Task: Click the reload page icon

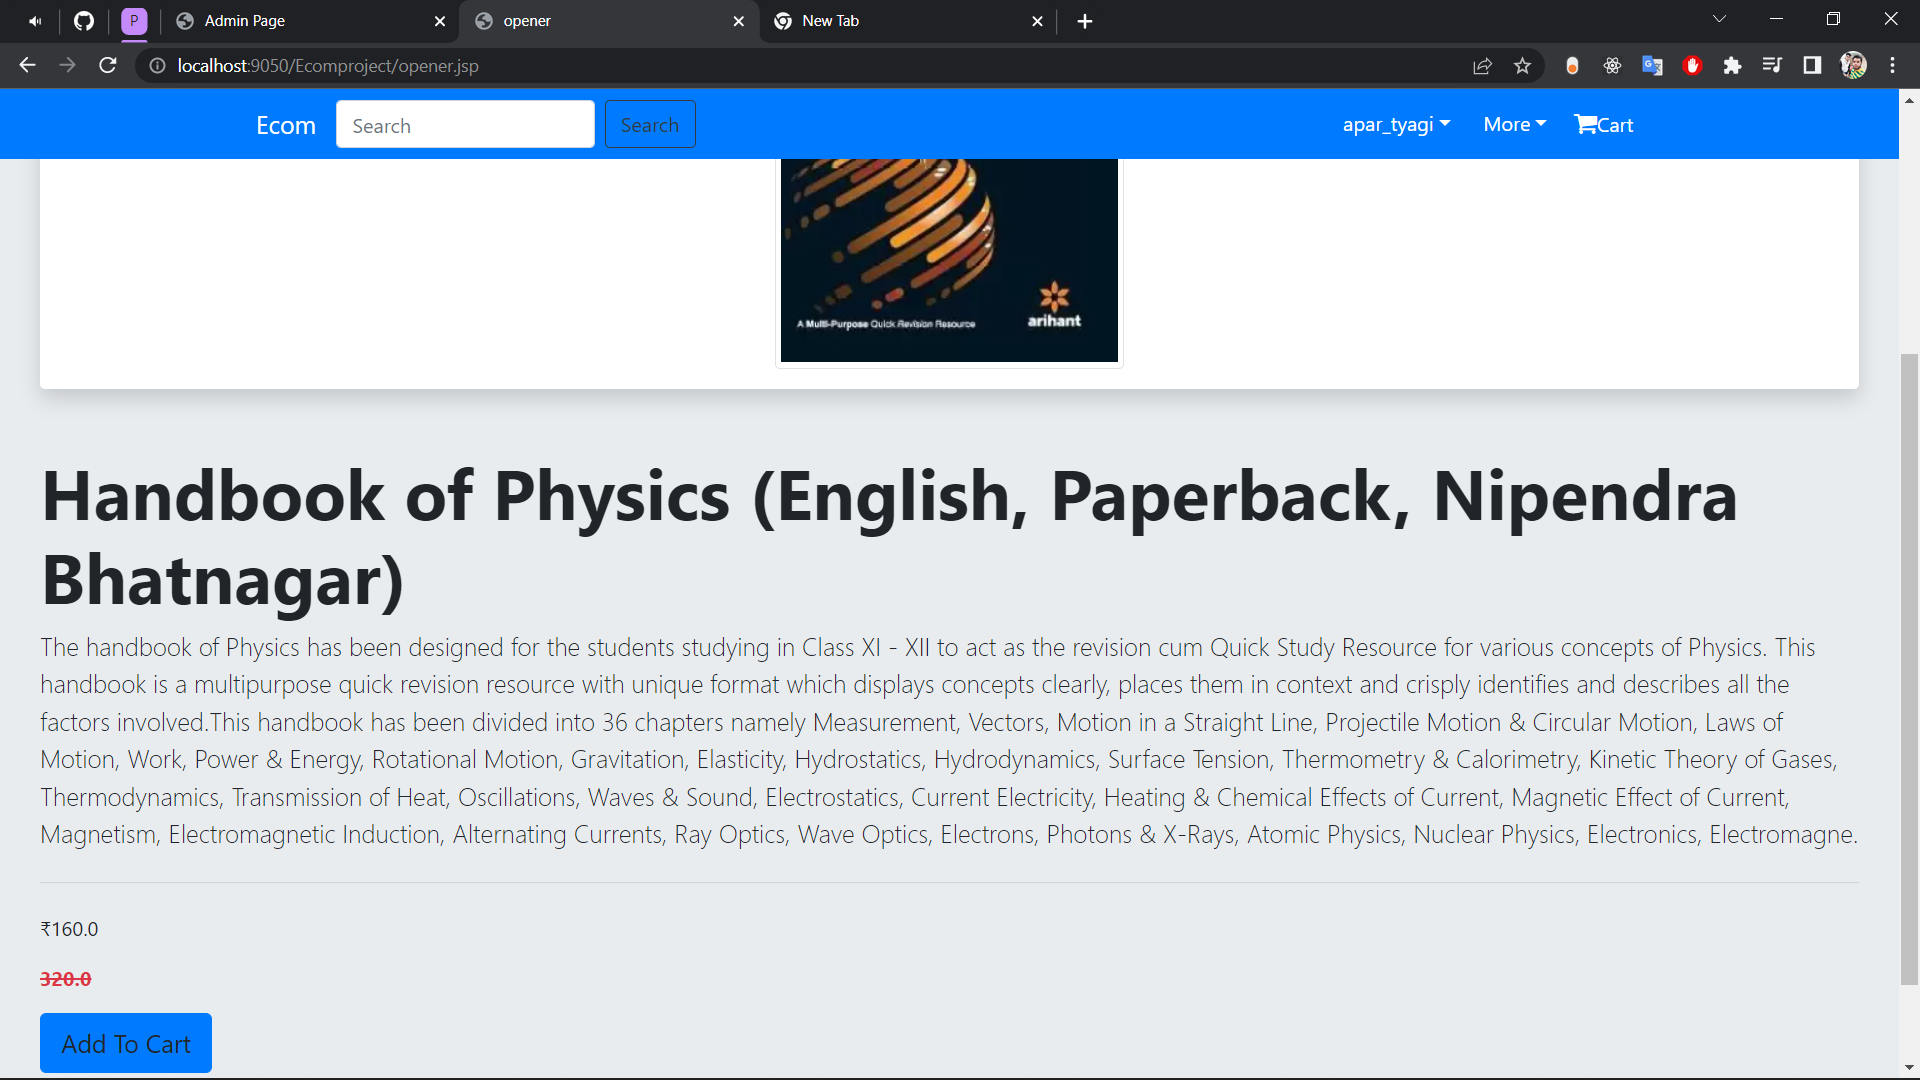Action: pos(108,66)
